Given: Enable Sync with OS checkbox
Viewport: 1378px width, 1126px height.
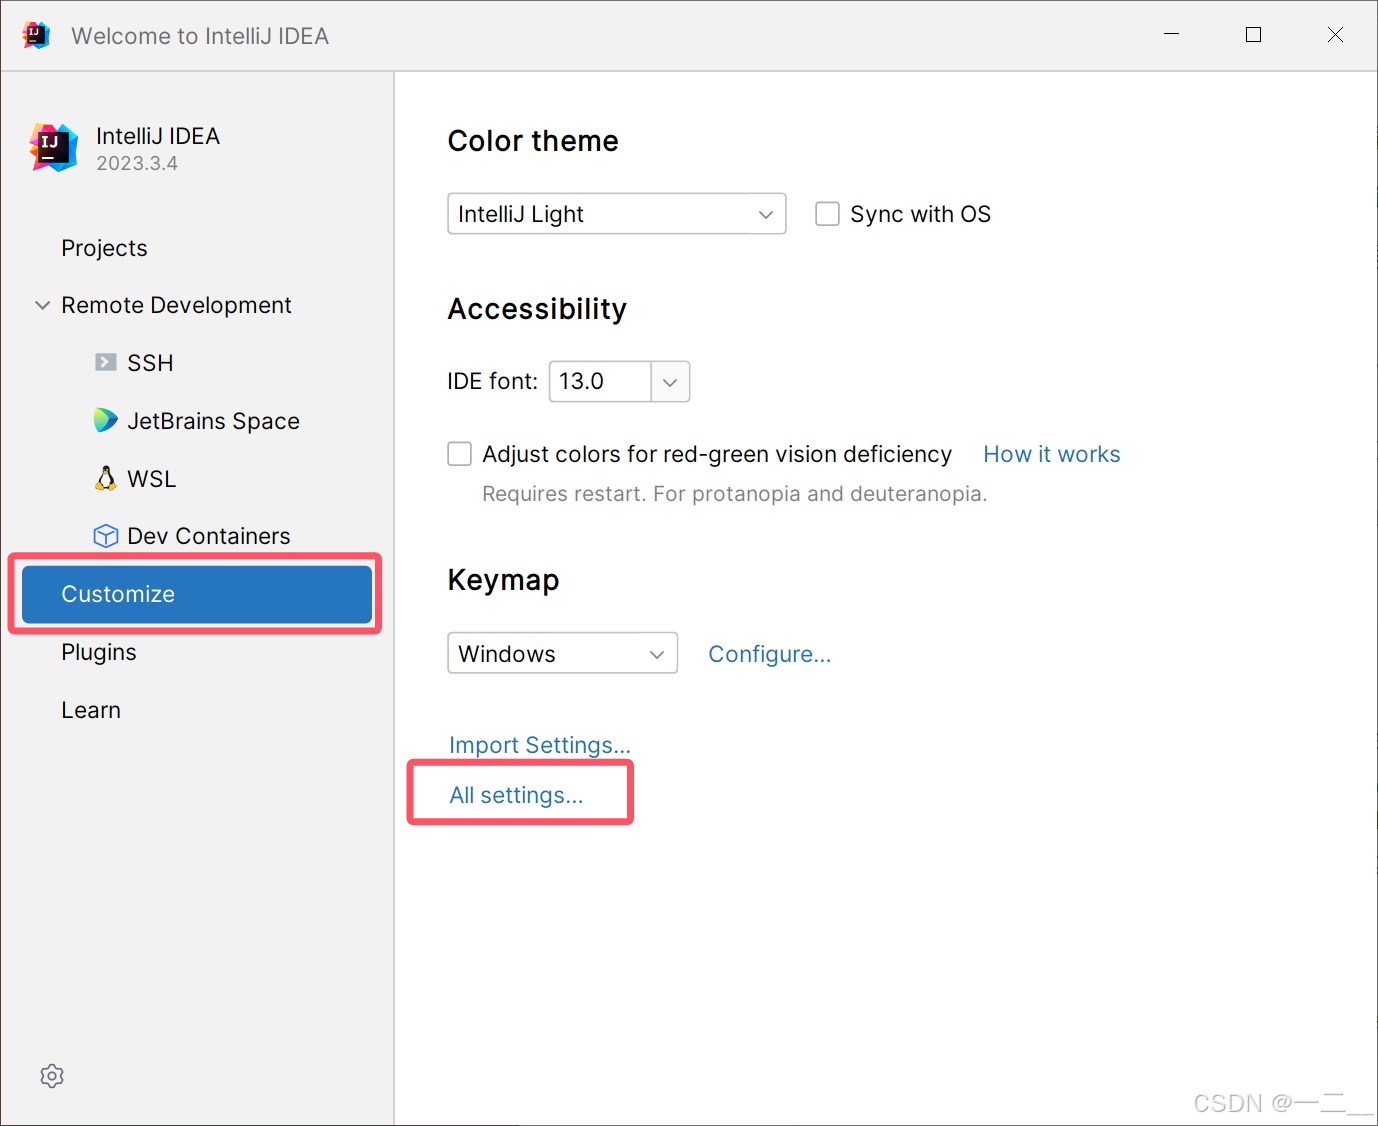Looking at the screenshot, I should pyautogui.click(x=827, y=214).
